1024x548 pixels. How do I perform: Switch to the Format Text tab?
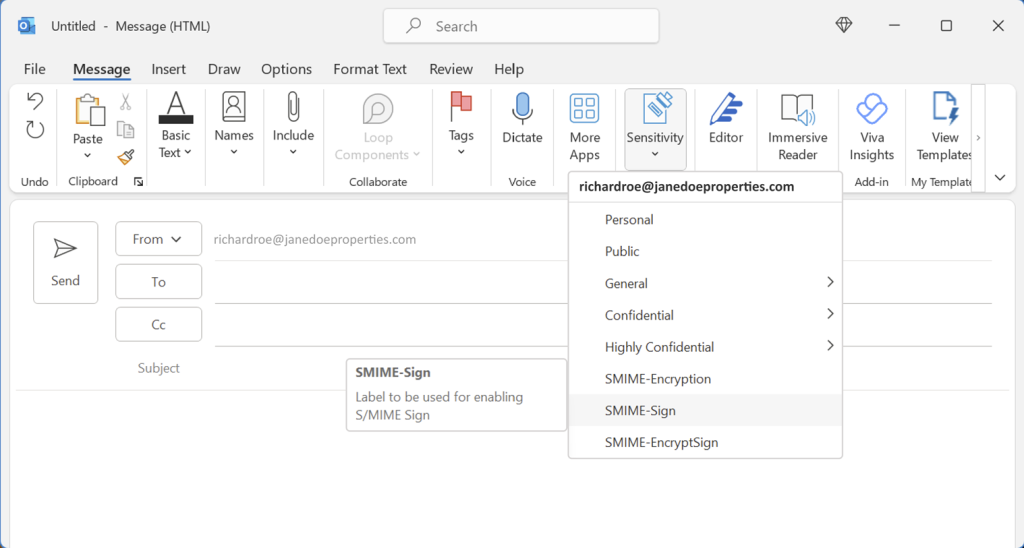(x=370, y=69)
